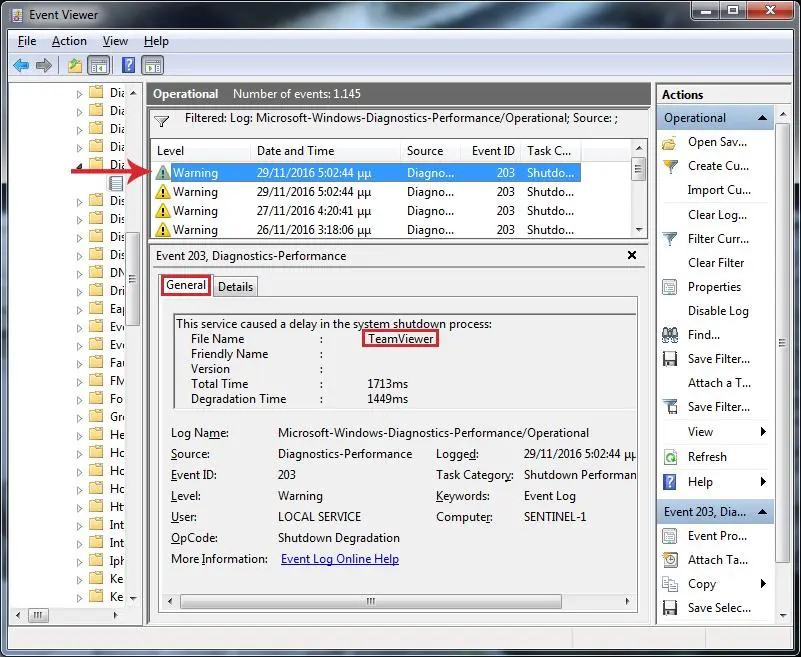Image resolution: width=801 pixels, height=657 pixels.
Task: Sort by Date and Time column header
Action: [x=325, y=151]
